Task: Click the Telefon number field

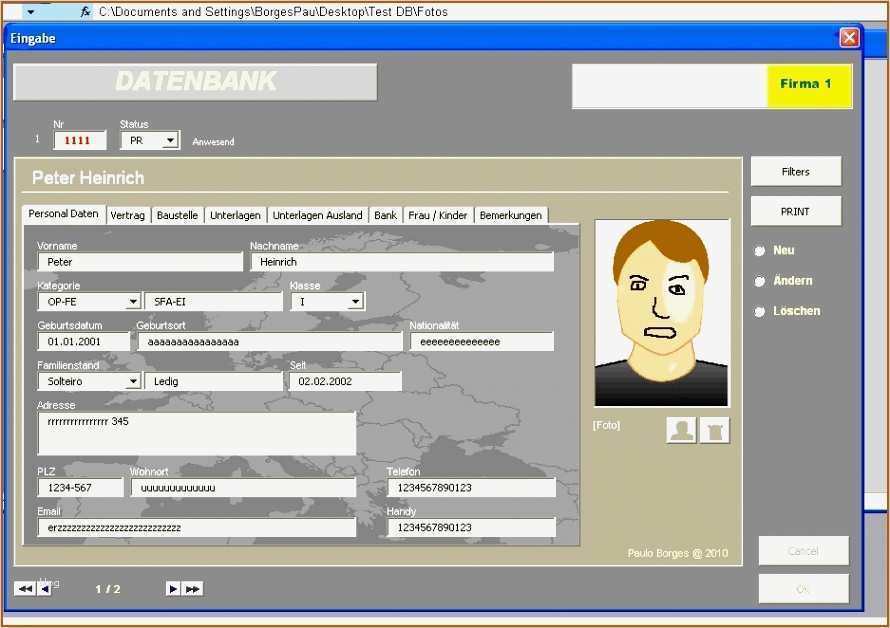Action: [471, 487]
